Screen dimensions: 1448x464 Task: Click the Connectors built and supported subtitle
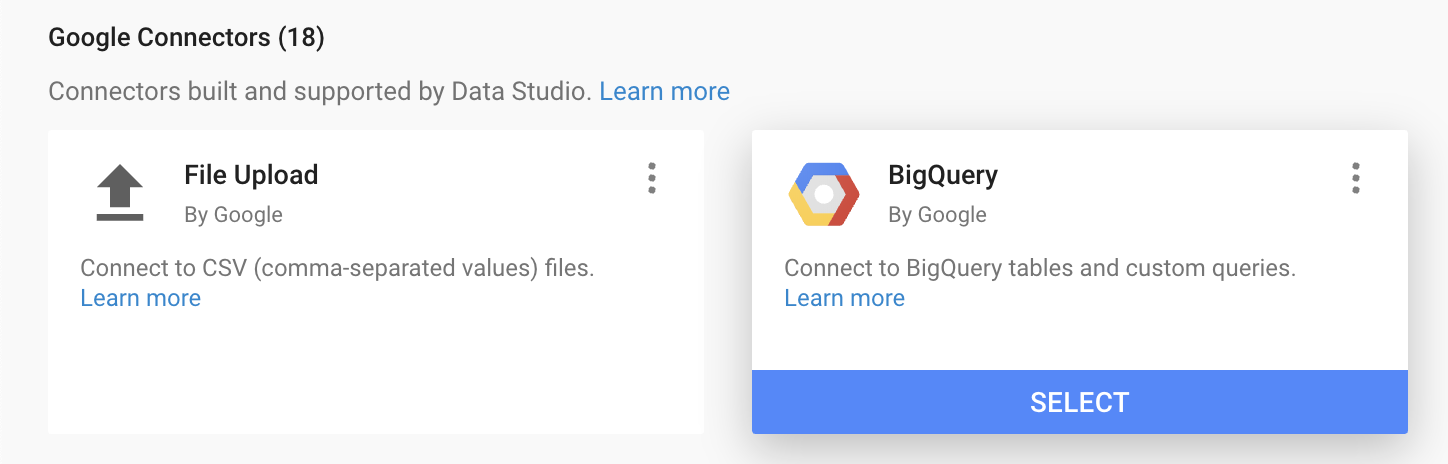click(322, 92)
